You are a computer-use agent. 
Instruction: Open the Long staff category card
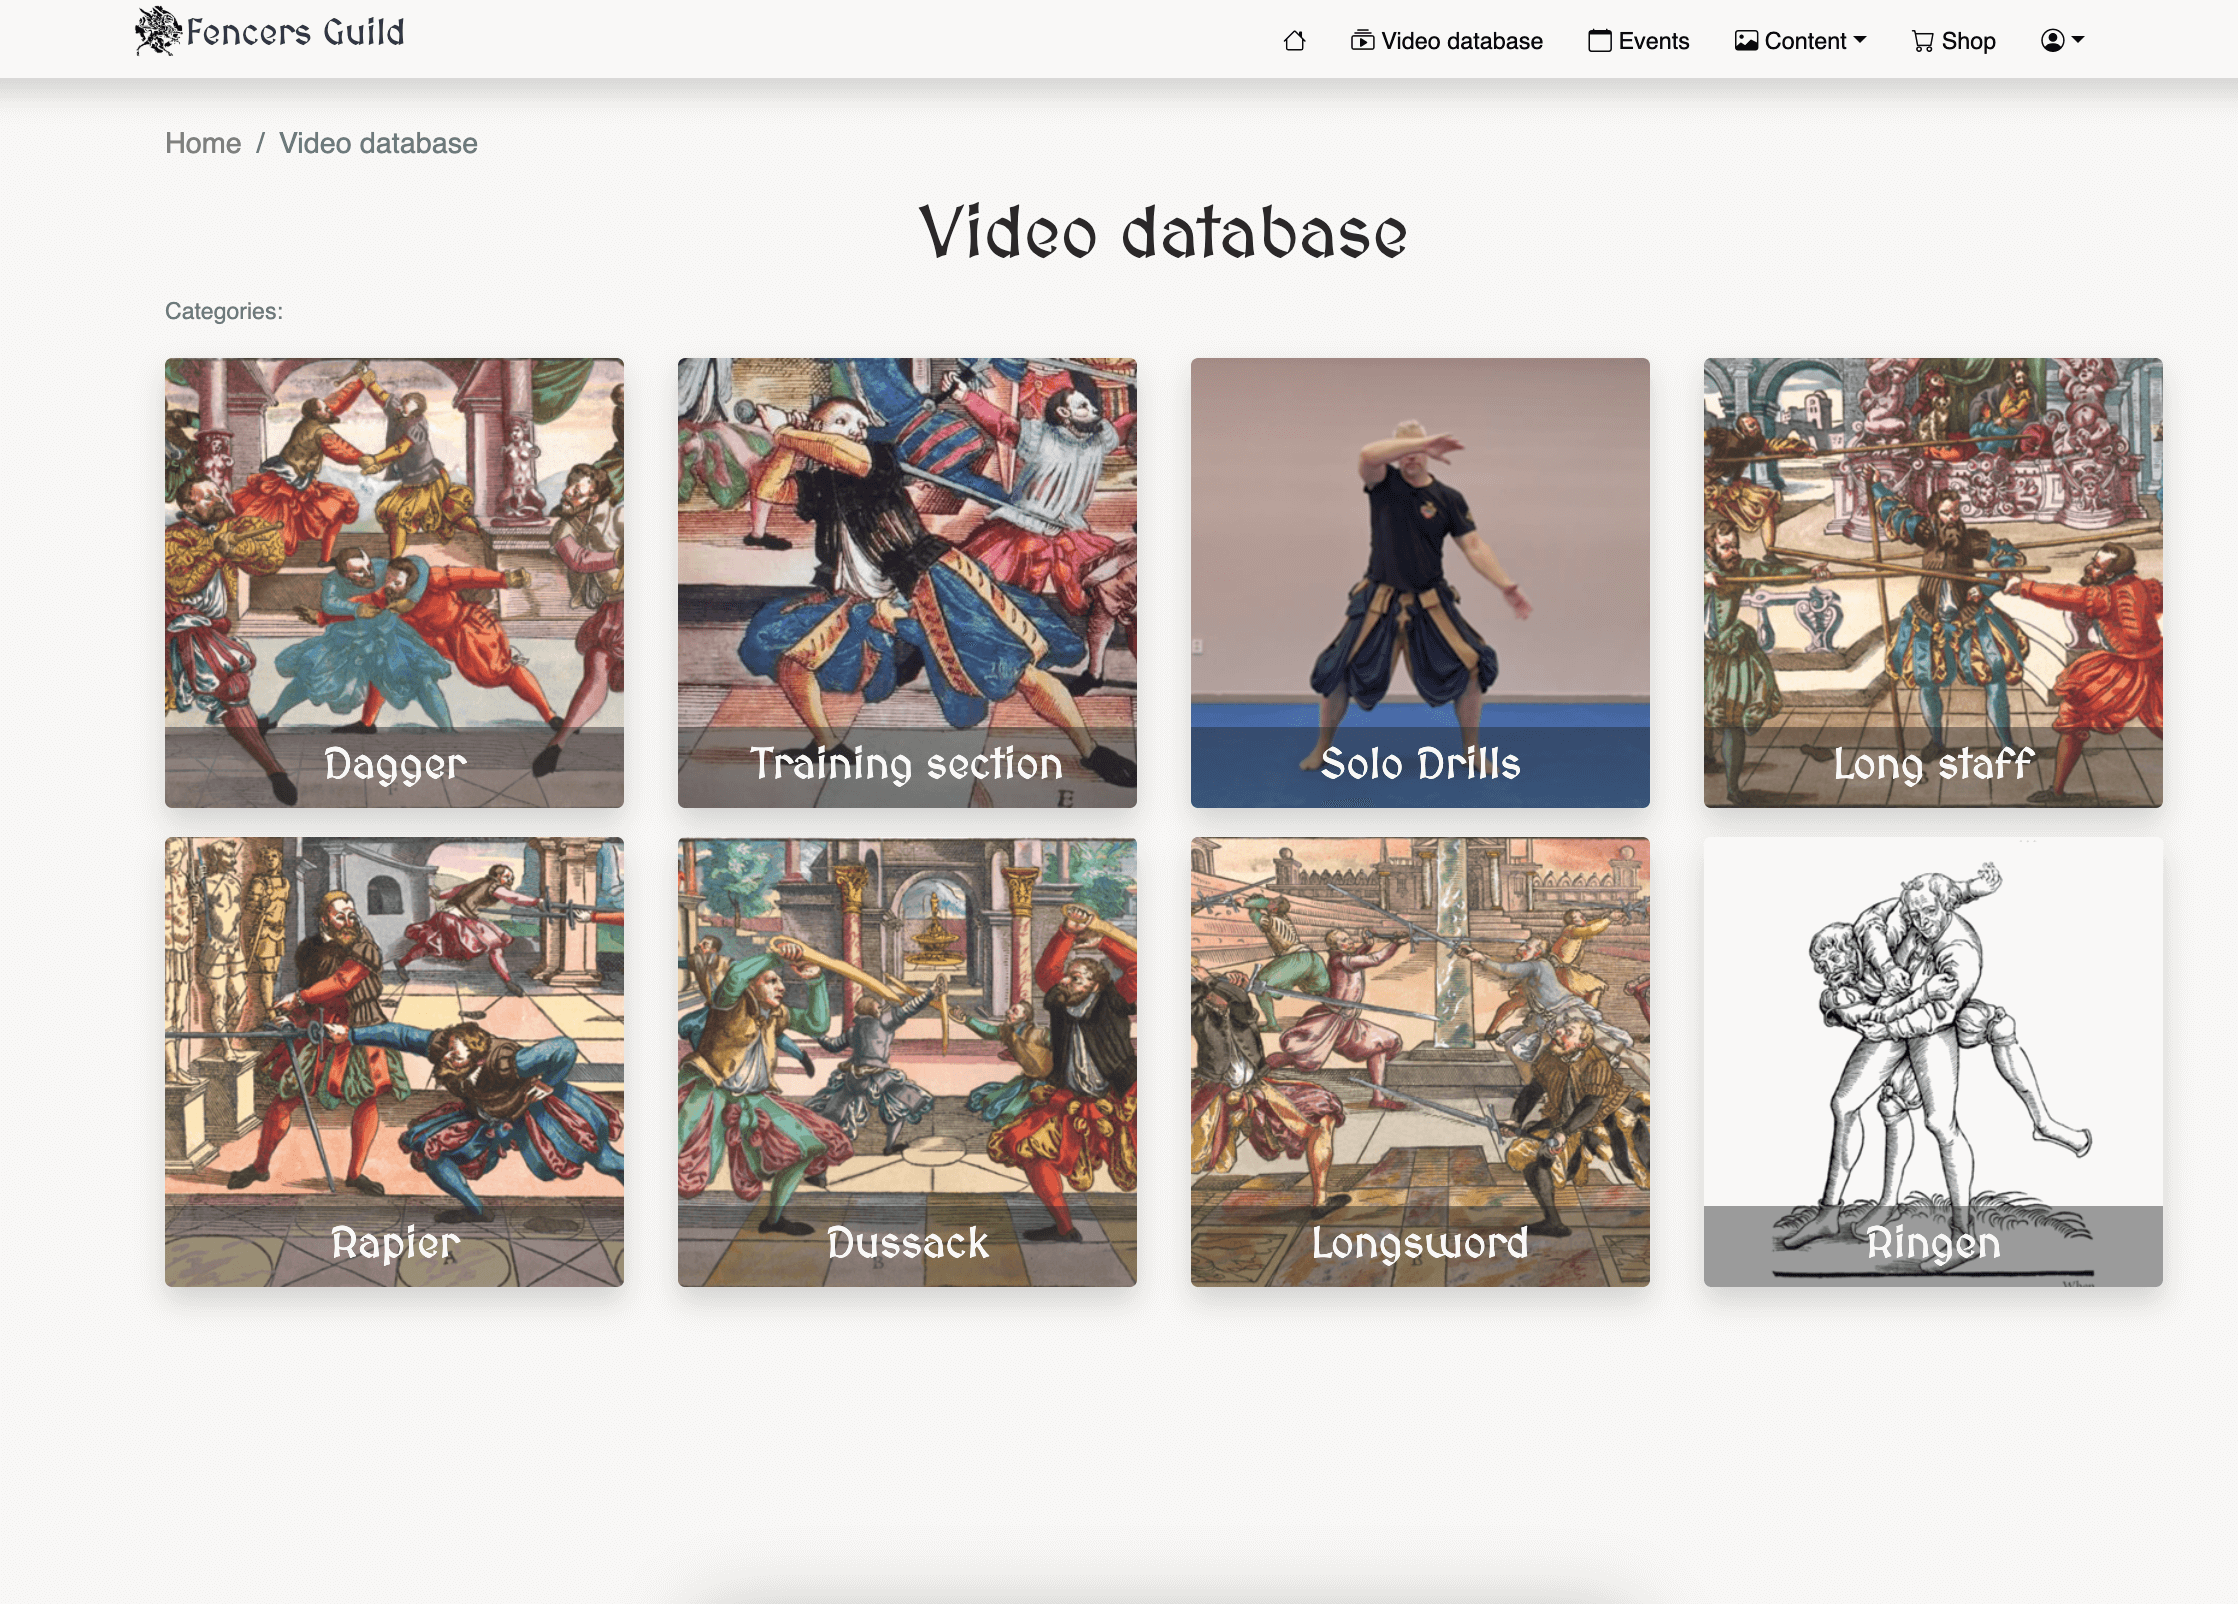(1933, 582)
